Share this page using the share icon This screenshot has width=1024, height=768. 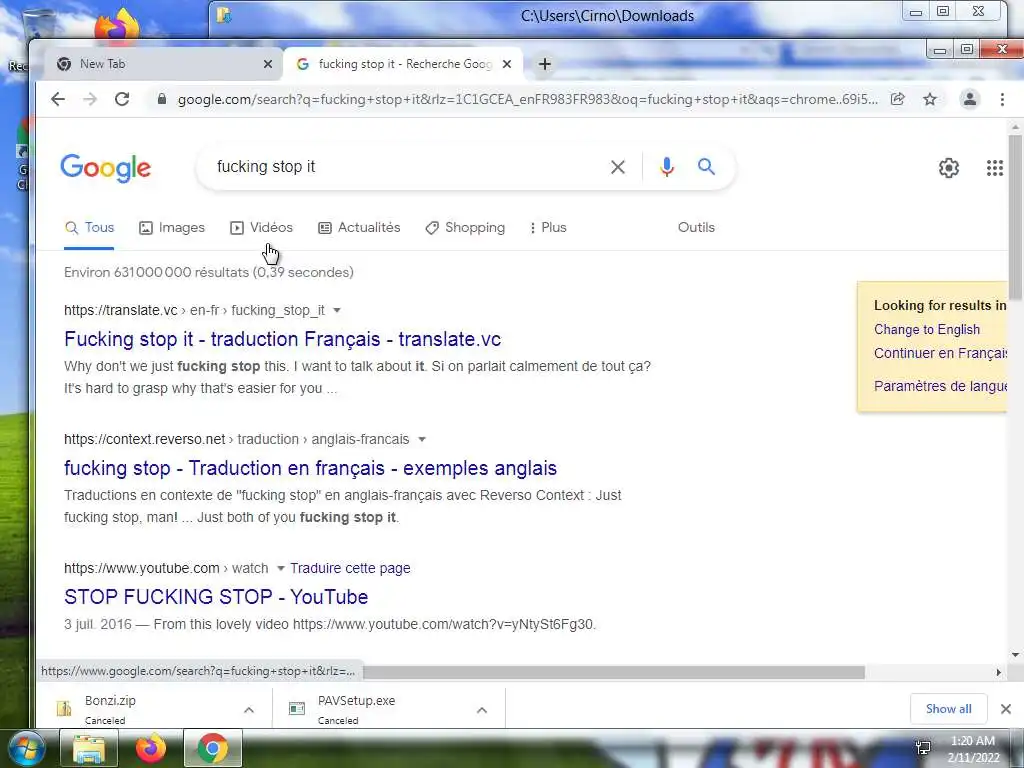tap(897, 99)
